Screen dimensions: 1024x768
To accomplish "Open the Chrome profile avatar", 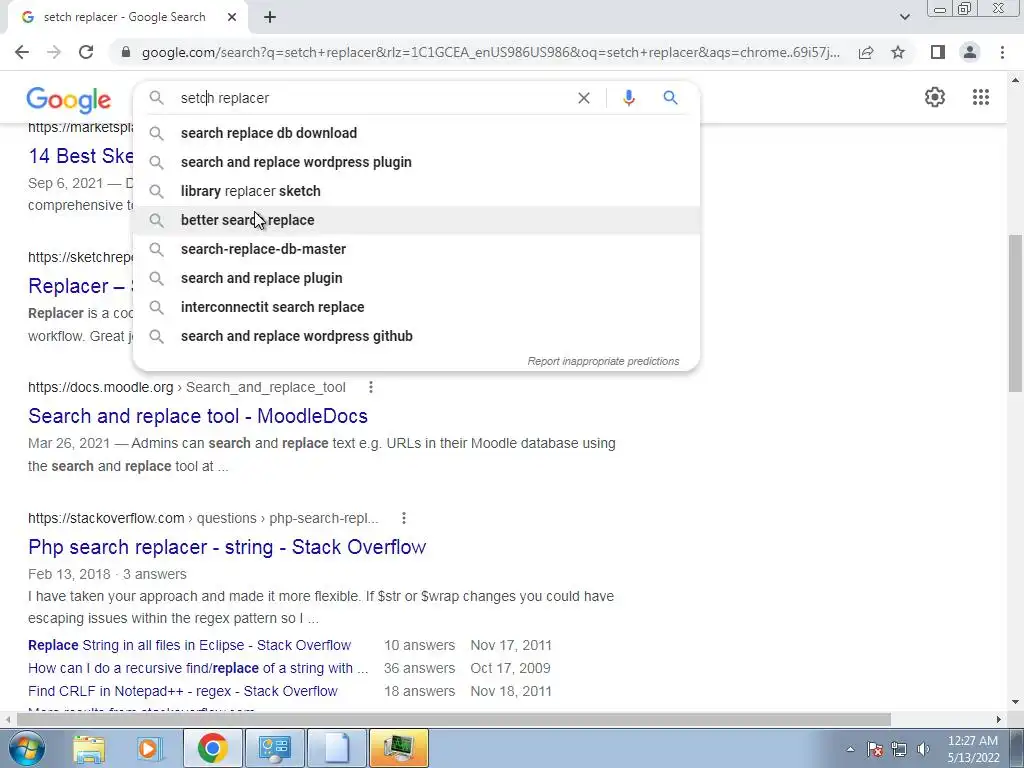I will 970,52.
